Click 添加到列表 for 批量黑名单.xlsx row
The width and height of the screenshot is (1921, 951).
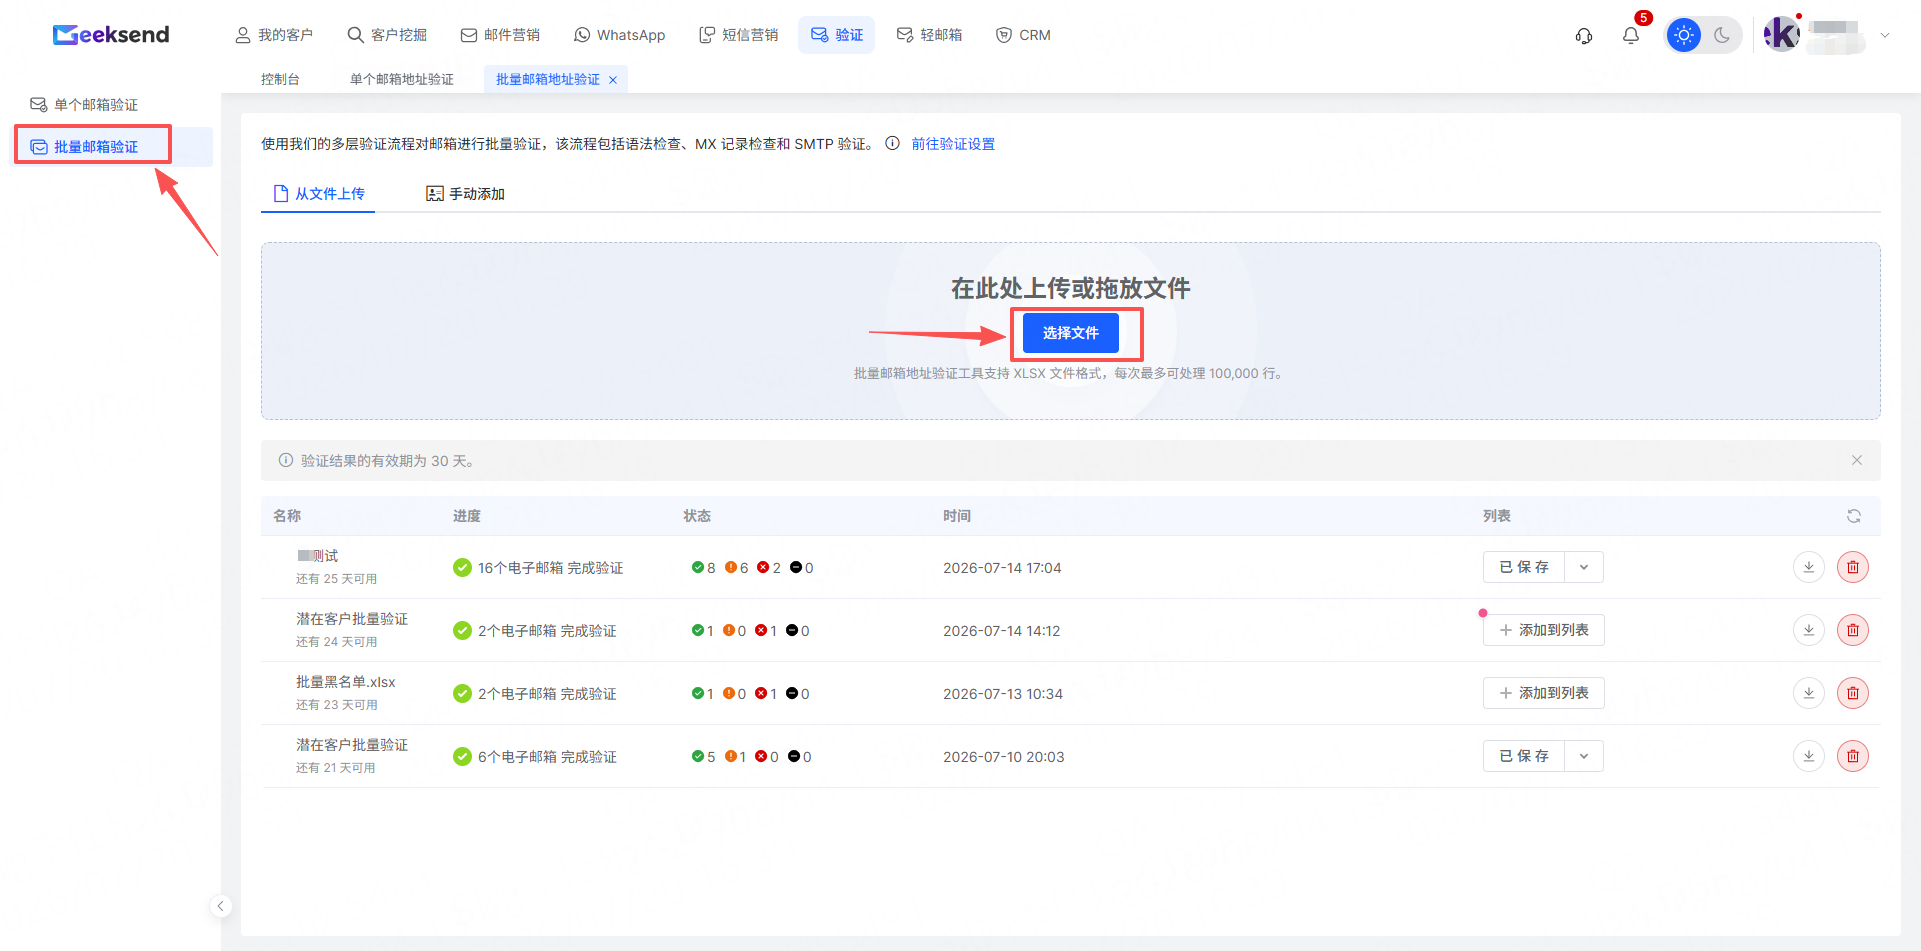coord(1544,693)
